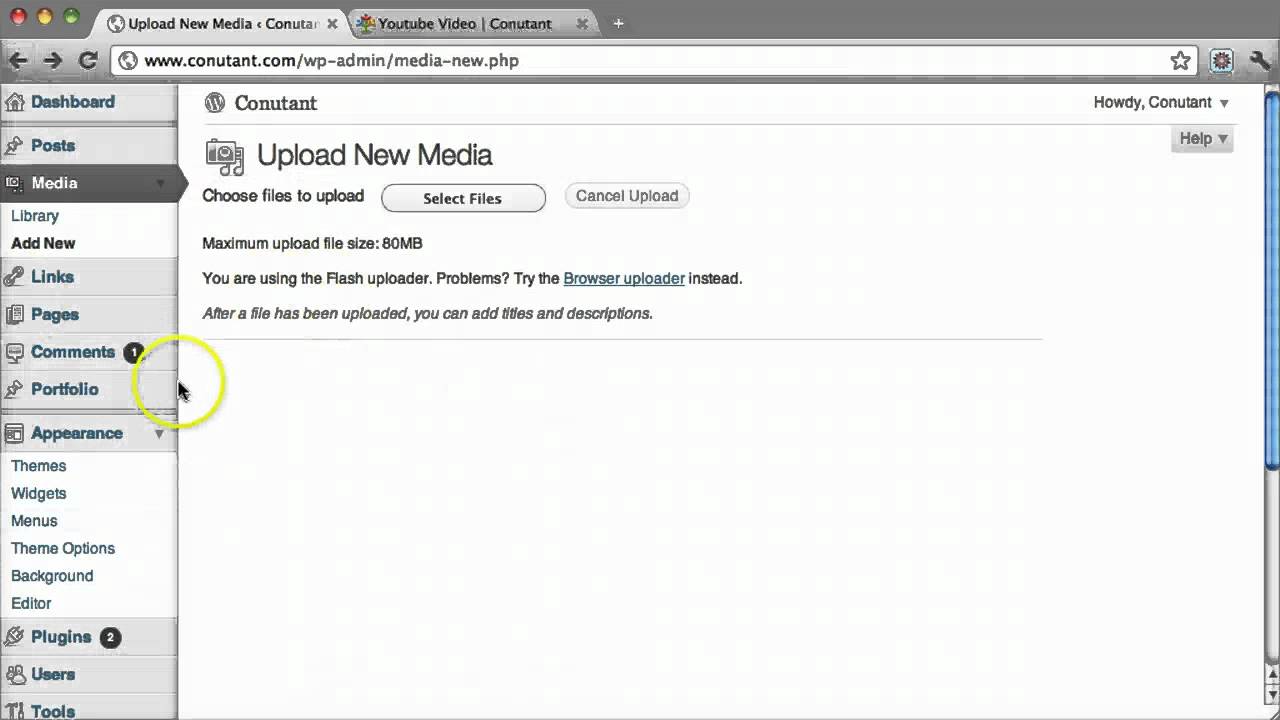Viewport: 1280px width, 720px height.
Task: Open the Portfolio menu label
Action: point(65,389)
